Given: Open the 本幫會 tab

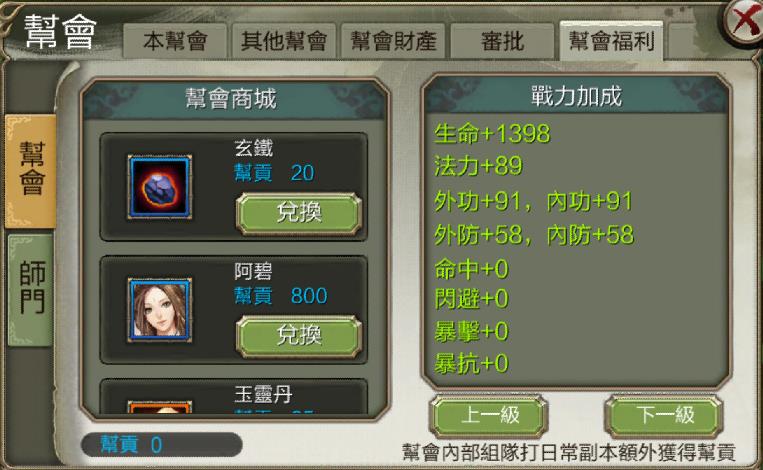Looking at the screenshot, I should [175, 41].
